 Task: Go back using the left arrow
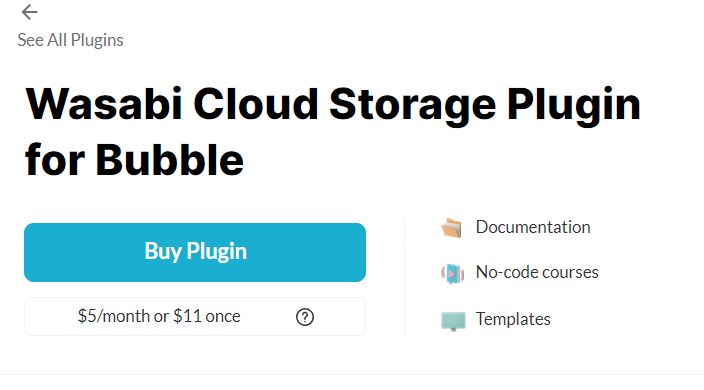click(x=29, y=12)
